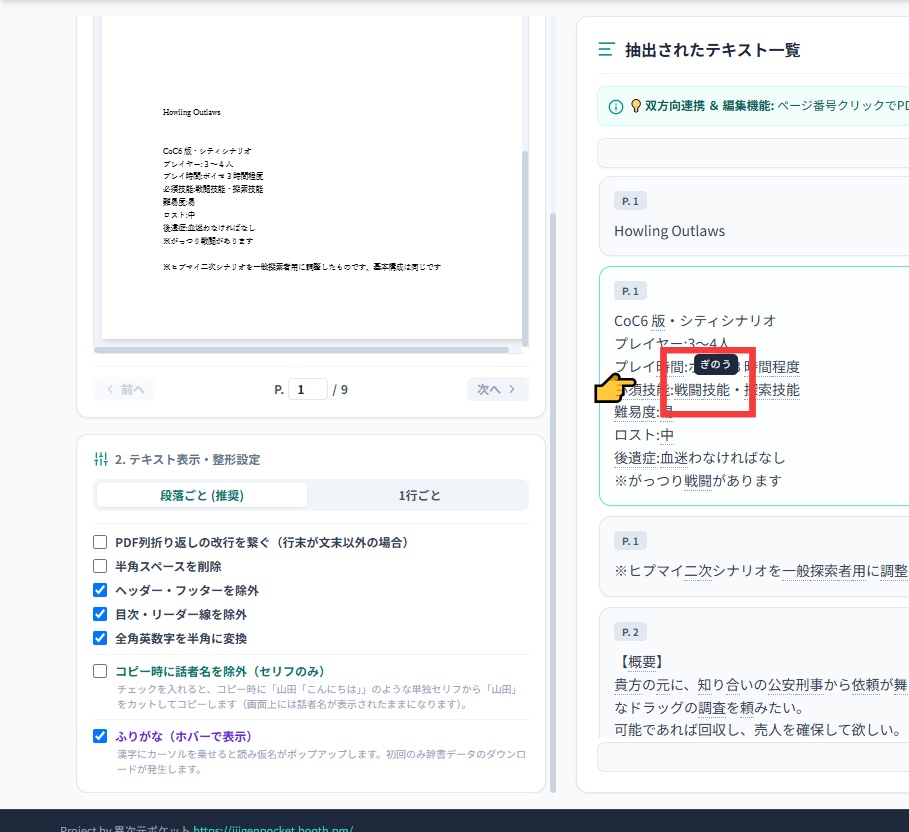909x832 pixels.
Task: Uncheck 全角英数字を半角に変換 checkbox
Action: click(x=100, y=638)
